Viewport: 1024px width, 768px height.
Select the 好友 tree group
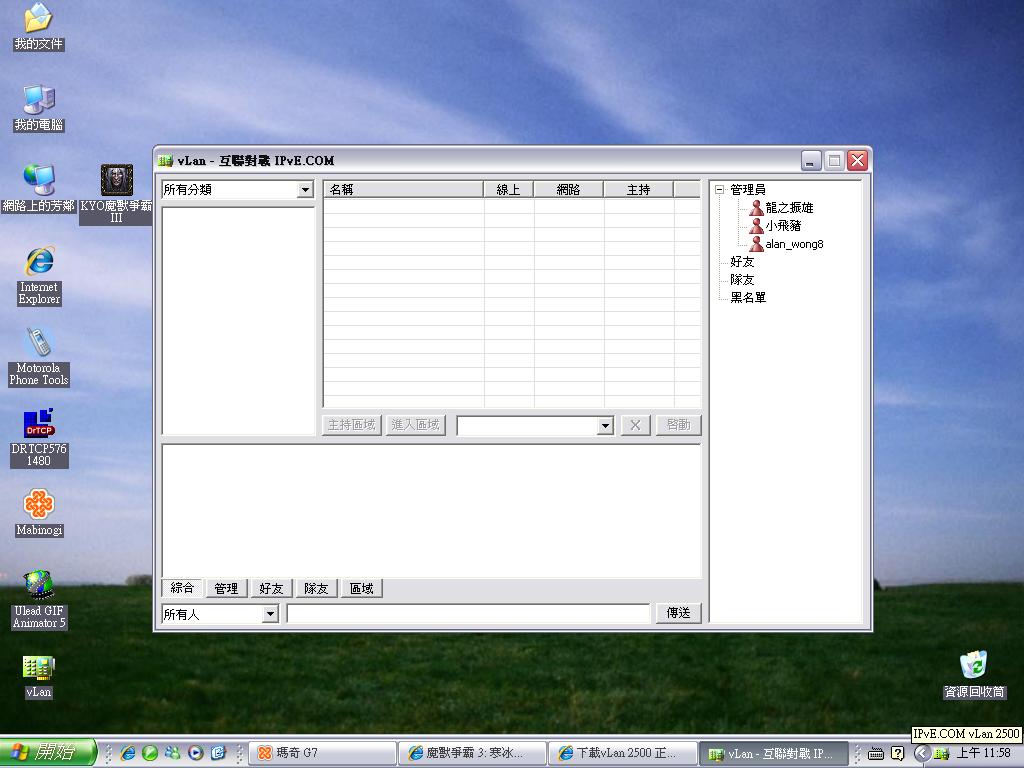pyautogui.click(x=742, y=262)
